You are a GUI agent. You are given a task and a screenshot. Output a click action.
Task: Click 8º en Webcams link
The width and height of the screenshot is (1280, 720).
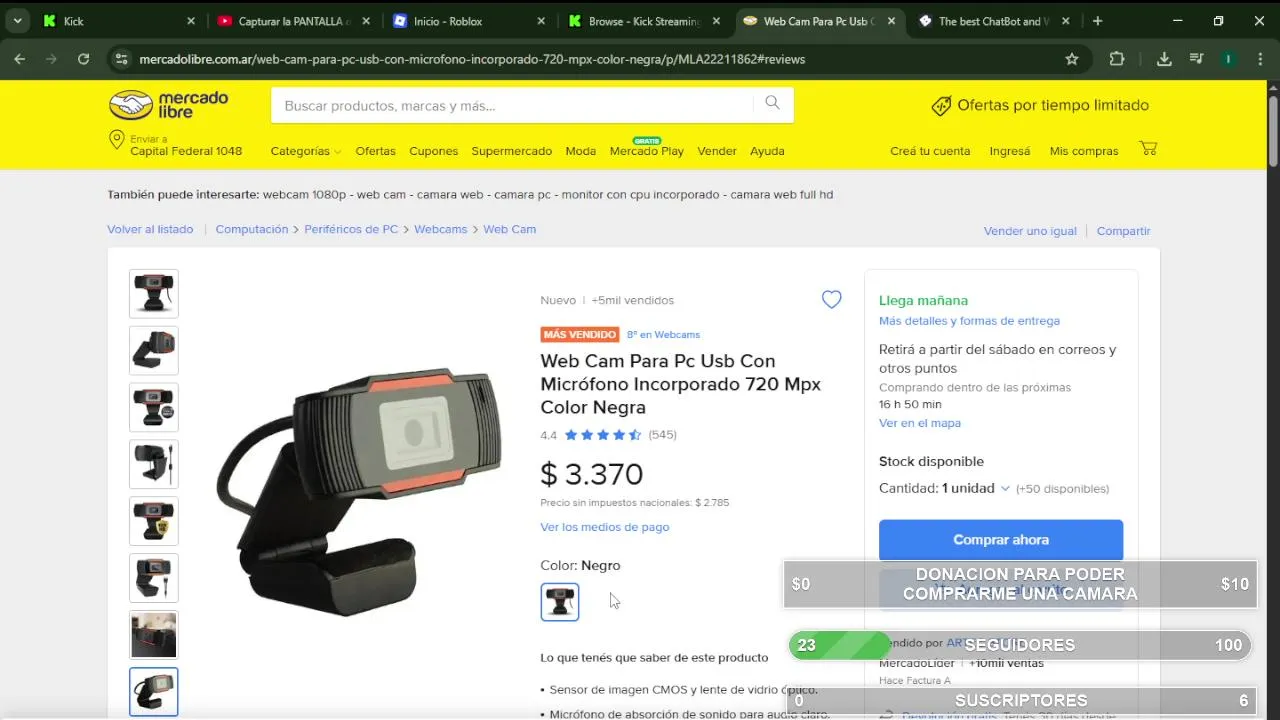(663, 335)
